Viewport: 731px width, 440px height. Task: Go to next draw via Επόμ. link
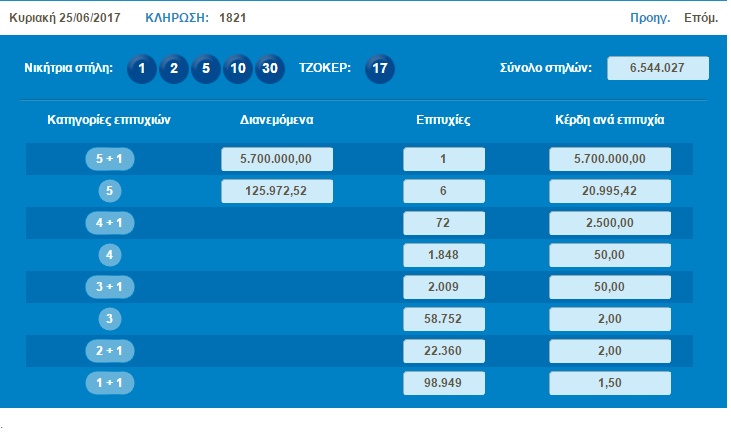point(700,18)
